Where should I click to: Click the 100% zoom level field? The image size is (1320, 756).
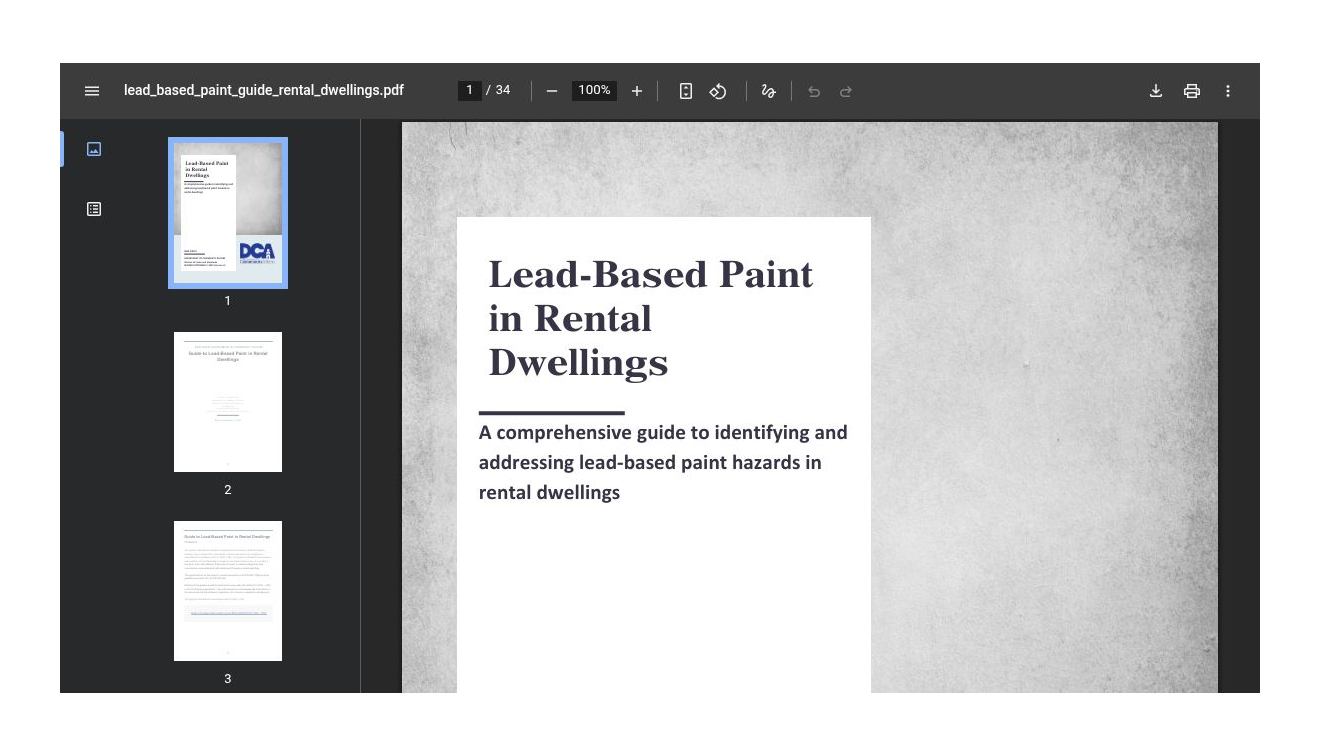(594, 90)
